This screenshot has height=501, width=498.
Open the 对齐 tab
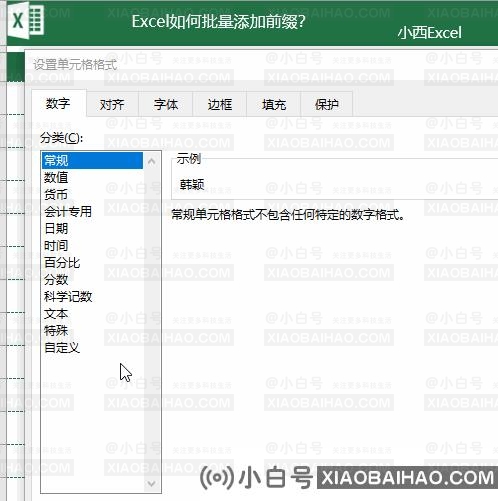112,105
